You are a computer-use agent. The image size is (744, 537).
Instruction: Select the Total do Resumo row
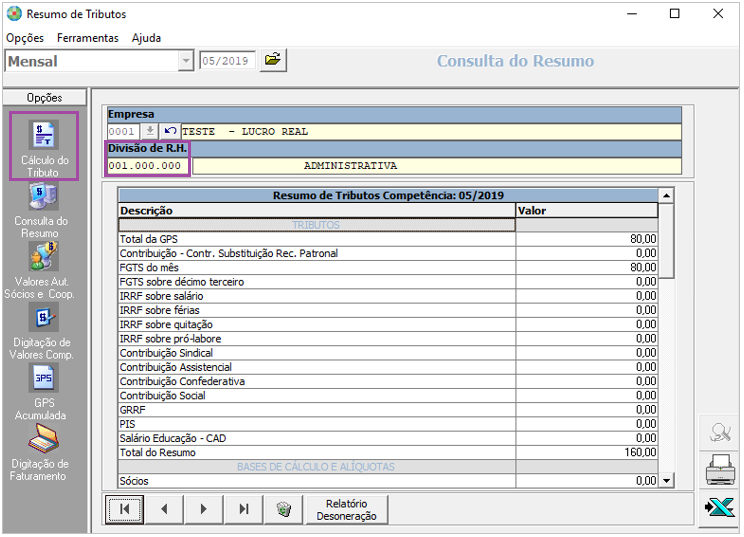[x=388, y=453]
